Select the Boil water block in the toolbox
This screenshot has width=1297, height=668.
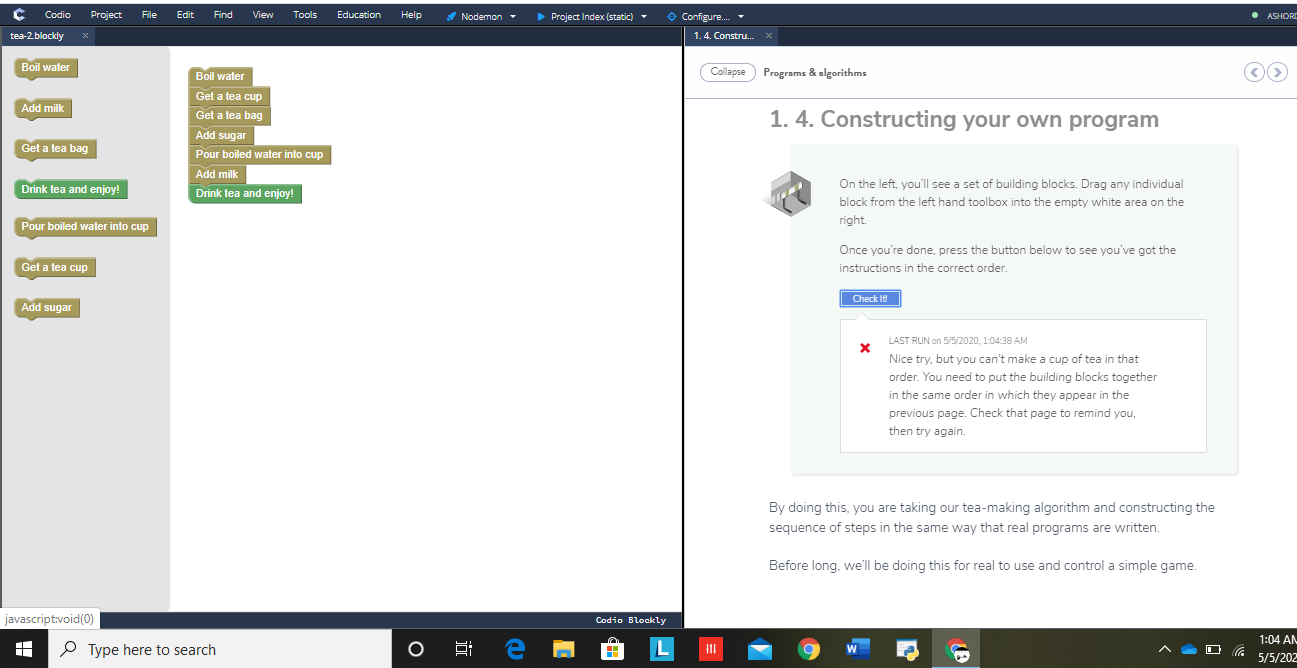(44, 67)
